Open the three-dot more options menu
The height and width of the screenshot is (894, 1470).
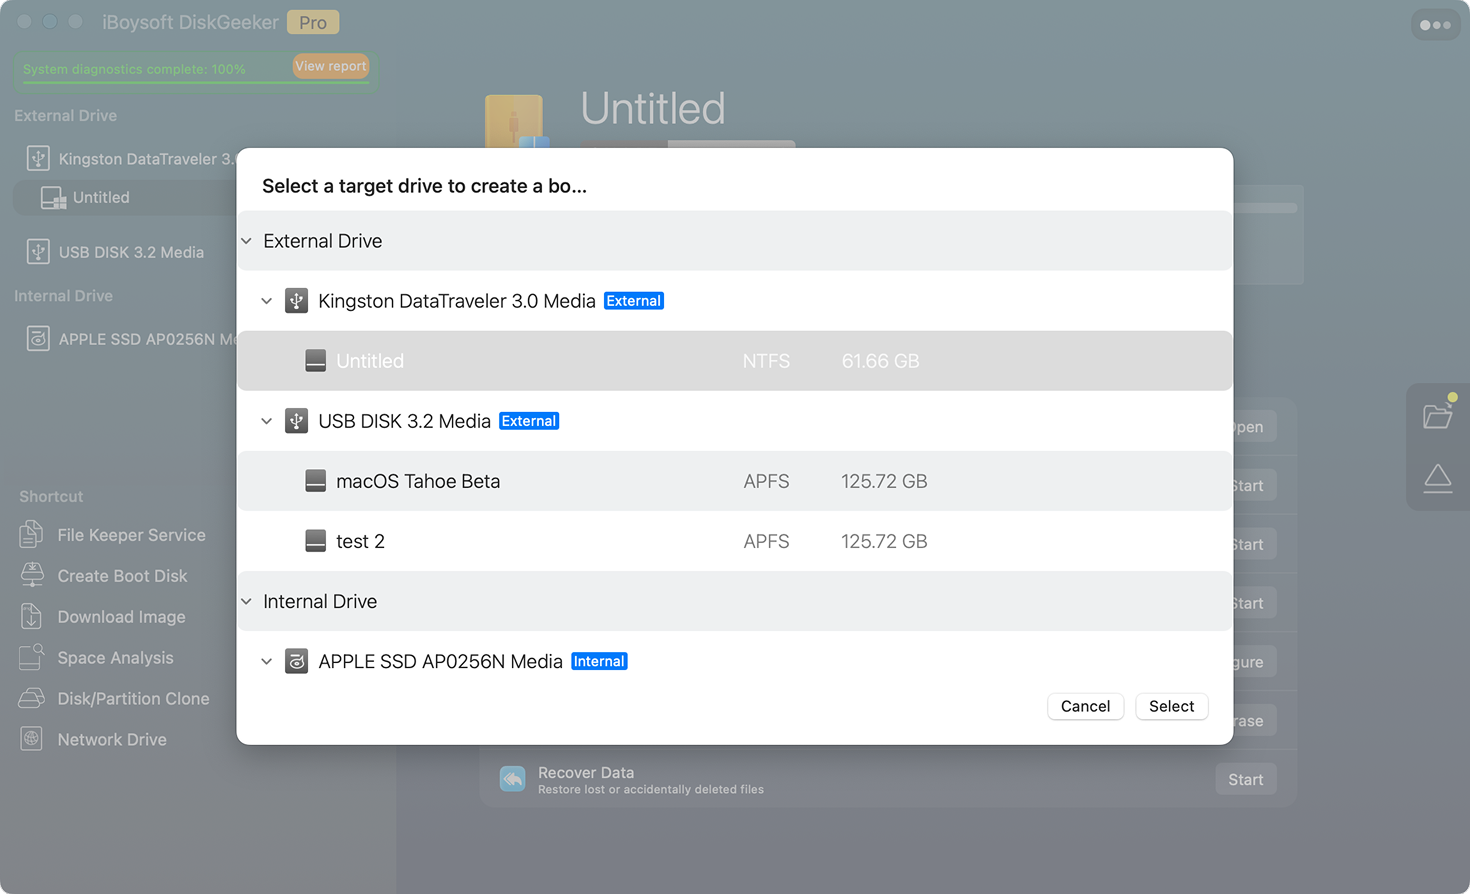pos(1435,25)
